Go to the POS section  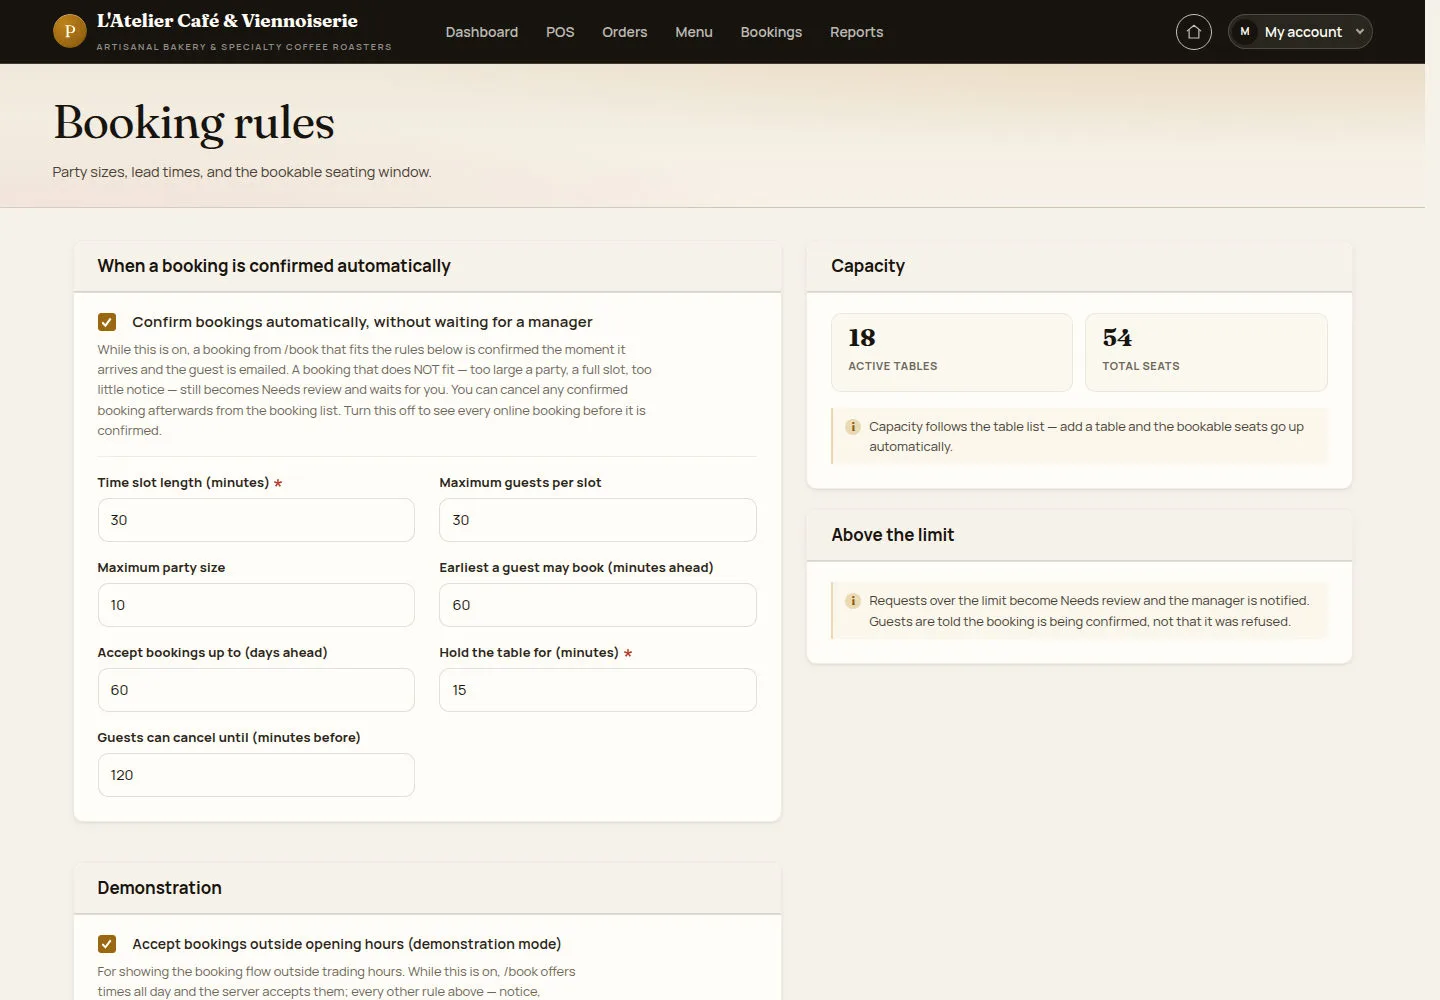pos(560,32)
